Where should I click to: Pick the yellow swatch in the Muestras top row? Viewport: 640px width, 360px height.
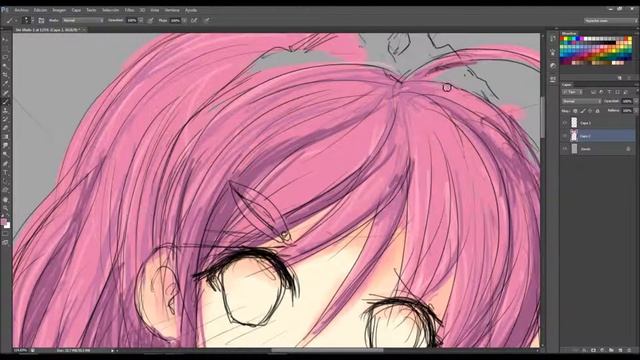(567, 39)
